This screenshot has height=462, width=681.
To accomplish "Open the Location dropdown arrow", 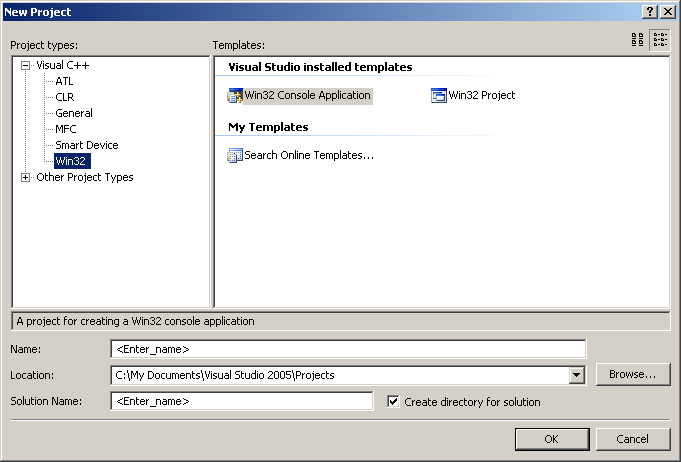I will point(576,375).
